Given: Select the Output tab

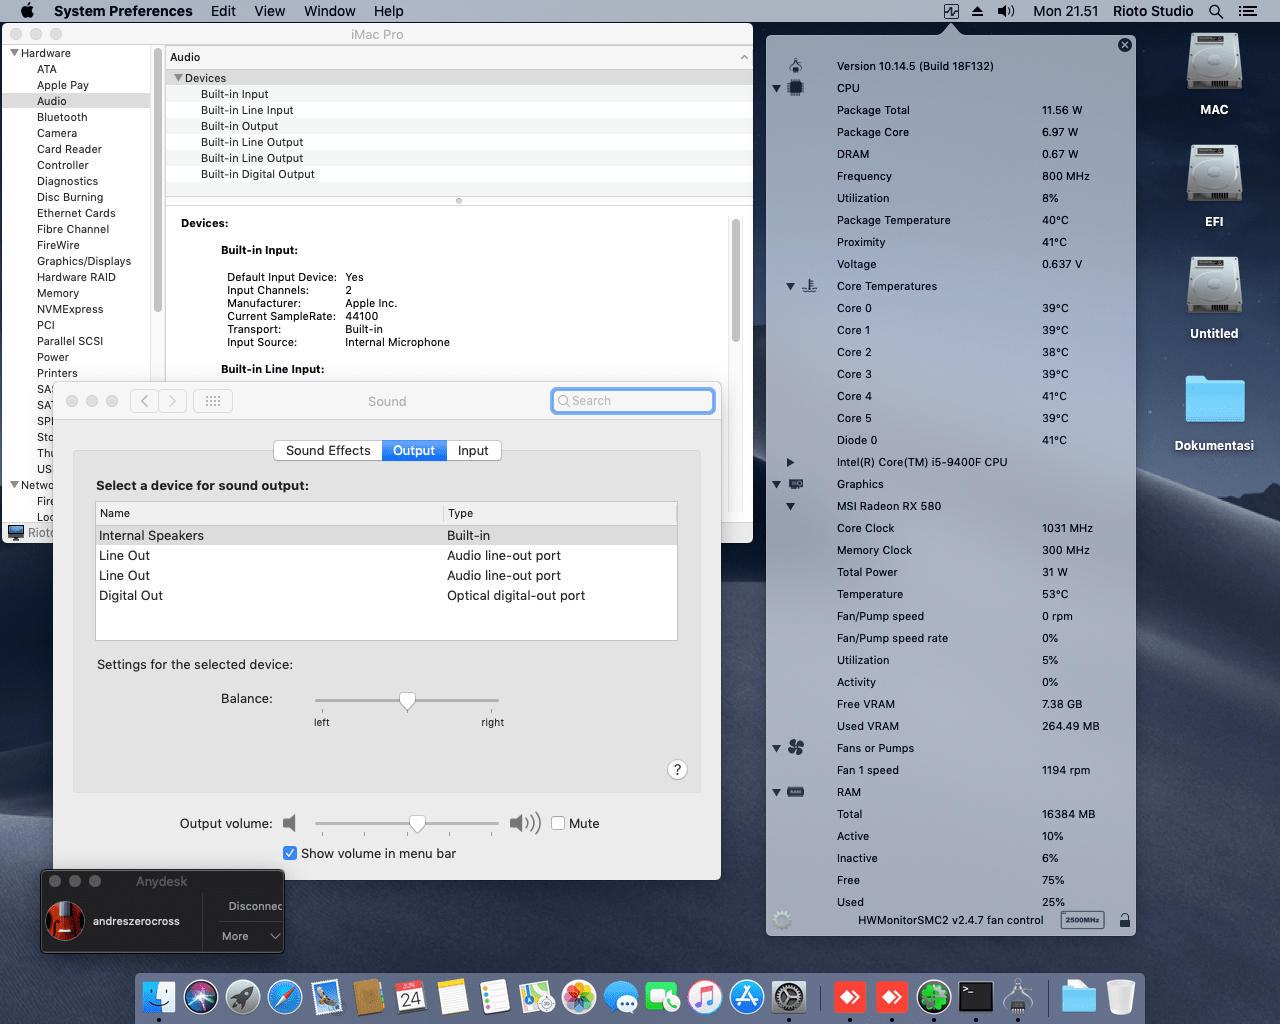Looking at the screenshot, I should [414, 451].
